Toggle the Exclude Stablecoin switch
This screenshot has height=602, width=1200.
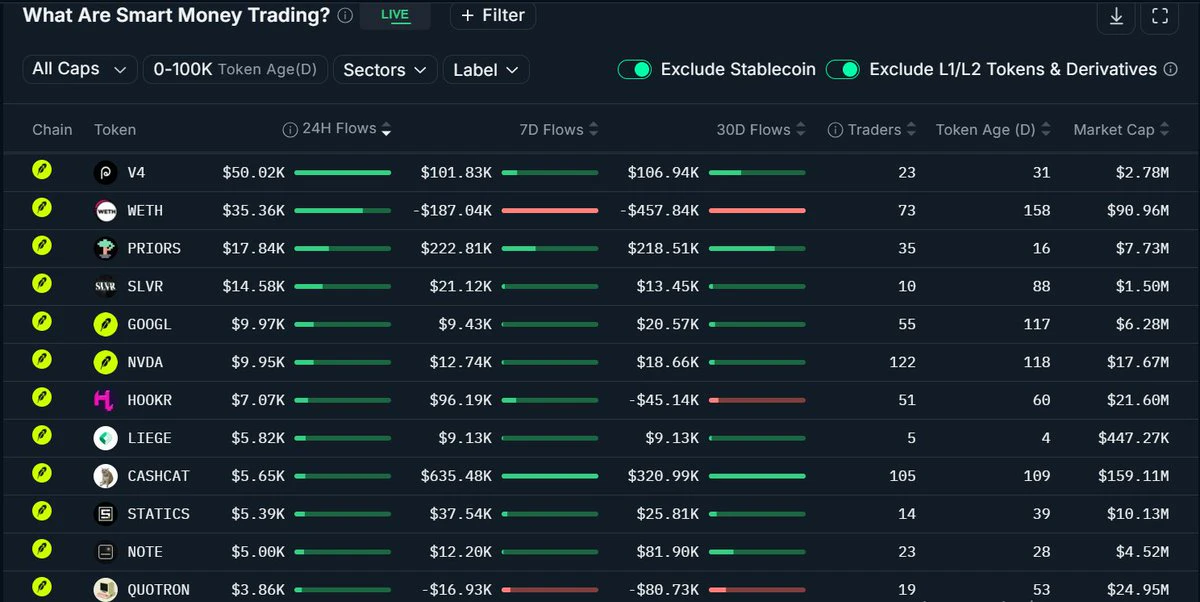point(635,69)
